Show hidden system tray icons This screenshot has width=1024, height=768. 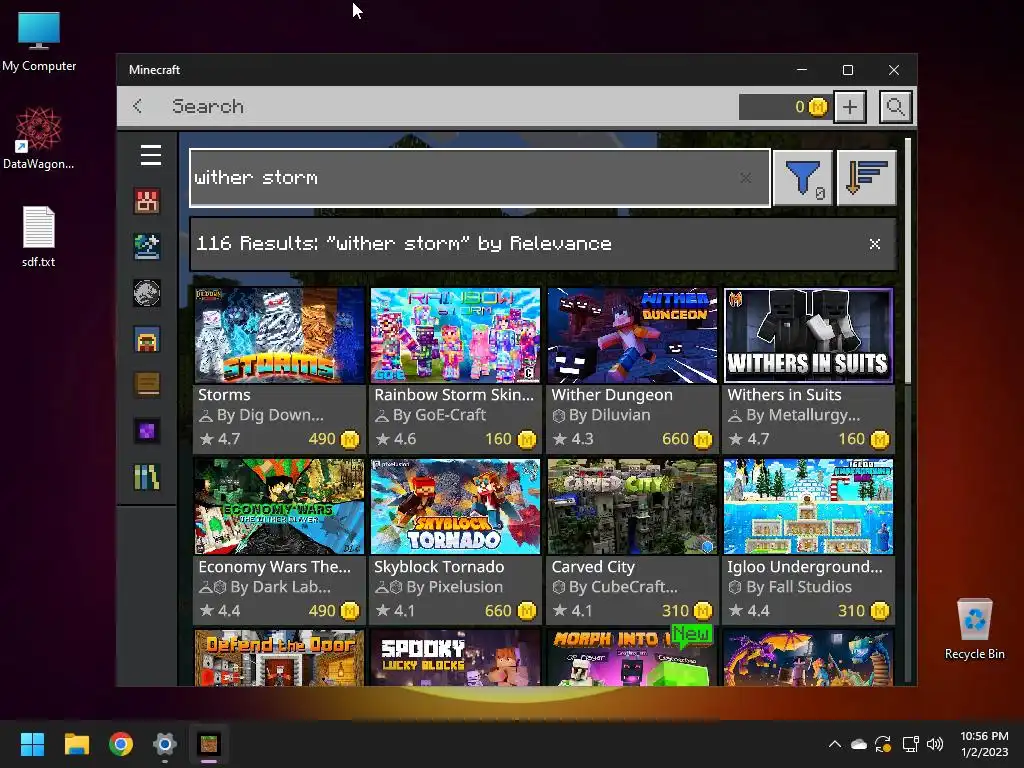(835, 744)
